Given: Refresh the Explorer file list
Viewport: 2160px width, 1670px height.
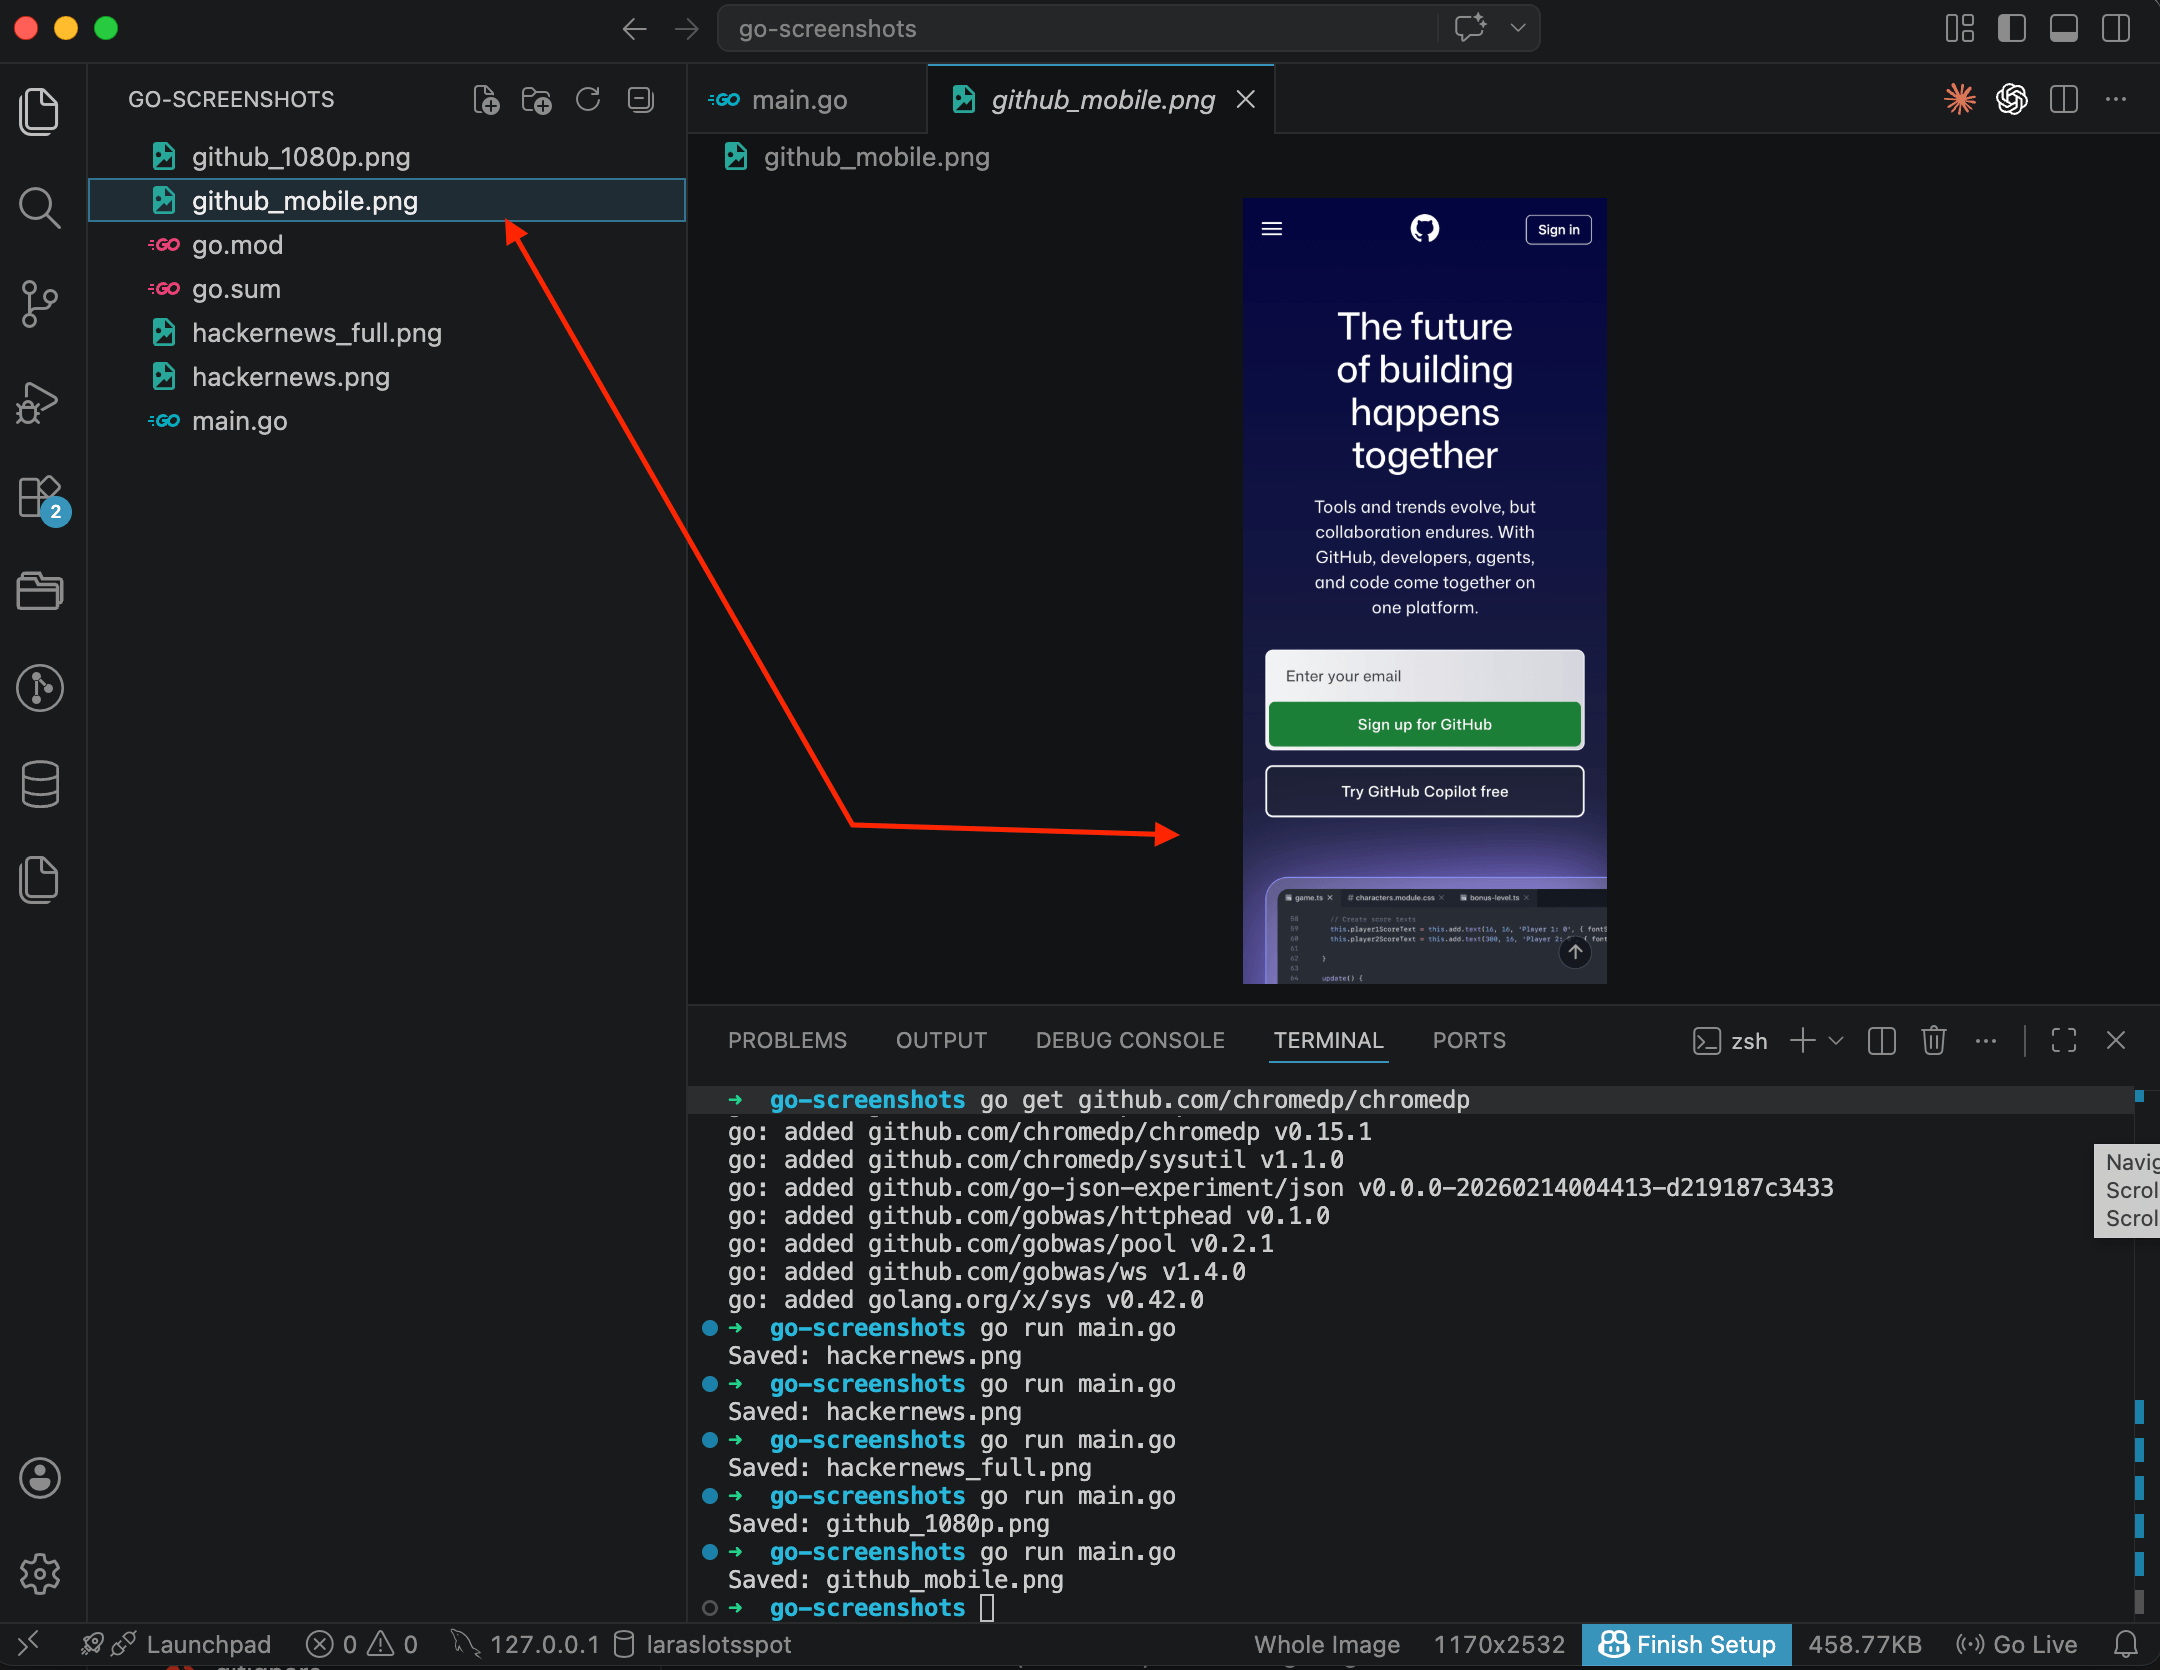Looking at the screenshot, I should [589, 99].
